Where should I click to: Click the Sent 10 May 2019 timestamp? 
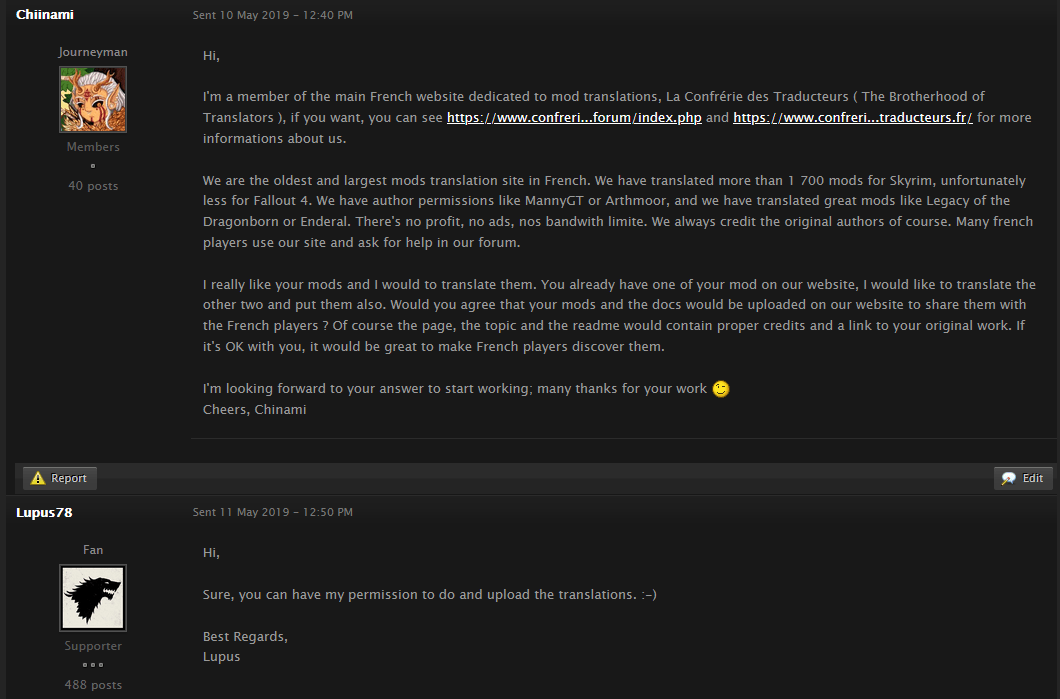(272, 15)
